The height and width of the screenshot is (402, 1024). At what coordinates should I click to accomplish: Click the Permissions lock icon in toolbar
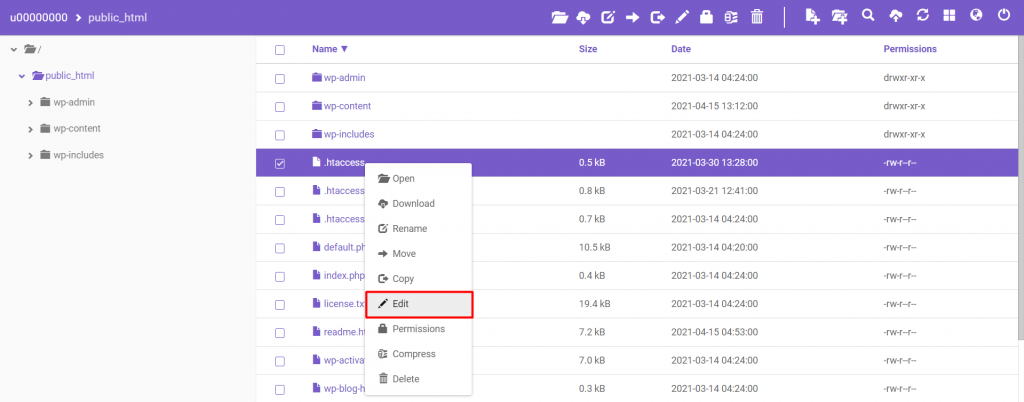coord(706,17)
